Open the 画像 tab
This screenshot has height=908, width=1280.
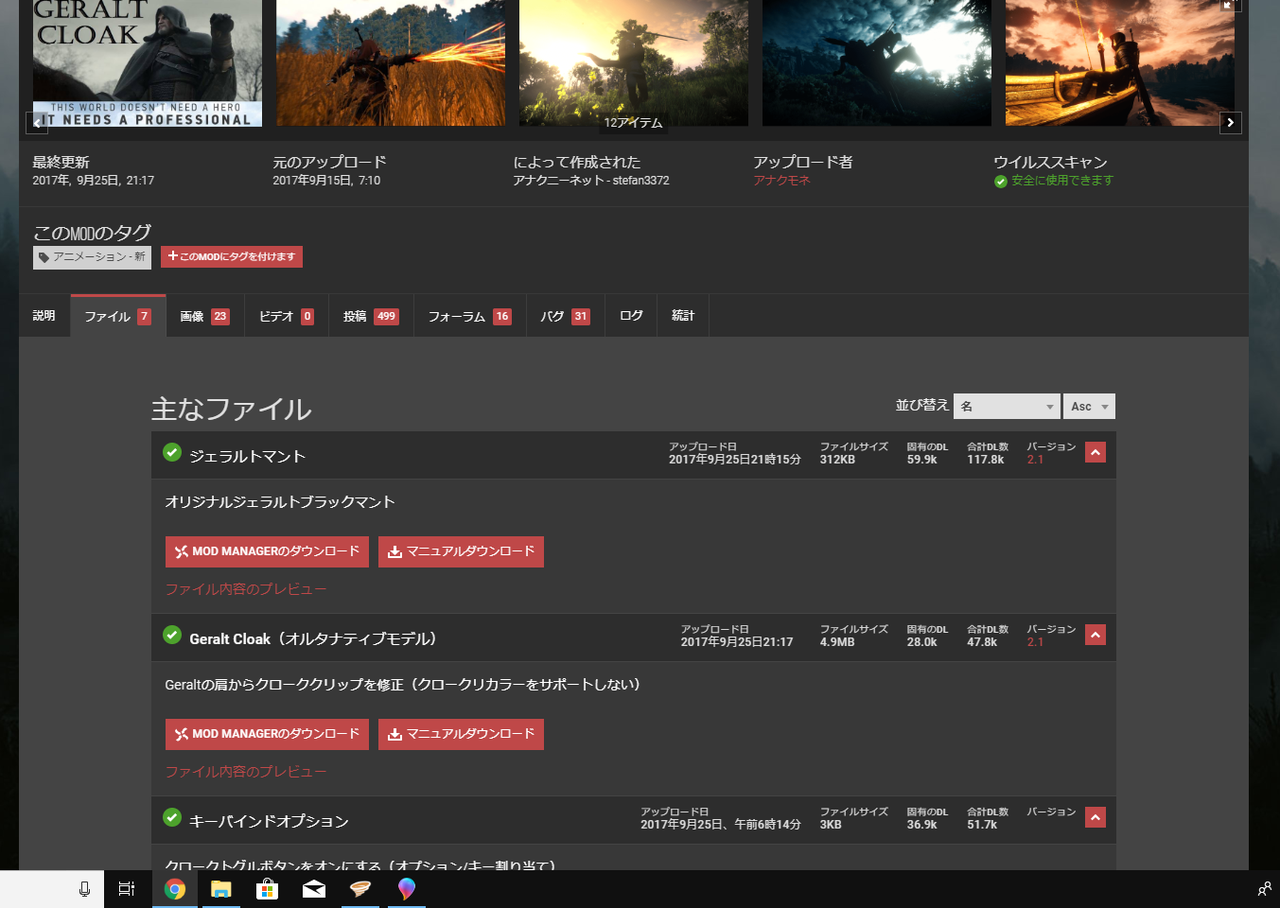point(205,316)
